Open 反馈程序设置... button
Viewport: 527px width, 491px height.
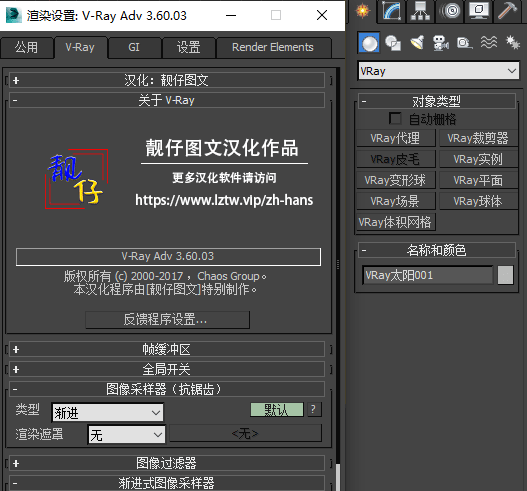pyautogui.click(x=167, y=320)
